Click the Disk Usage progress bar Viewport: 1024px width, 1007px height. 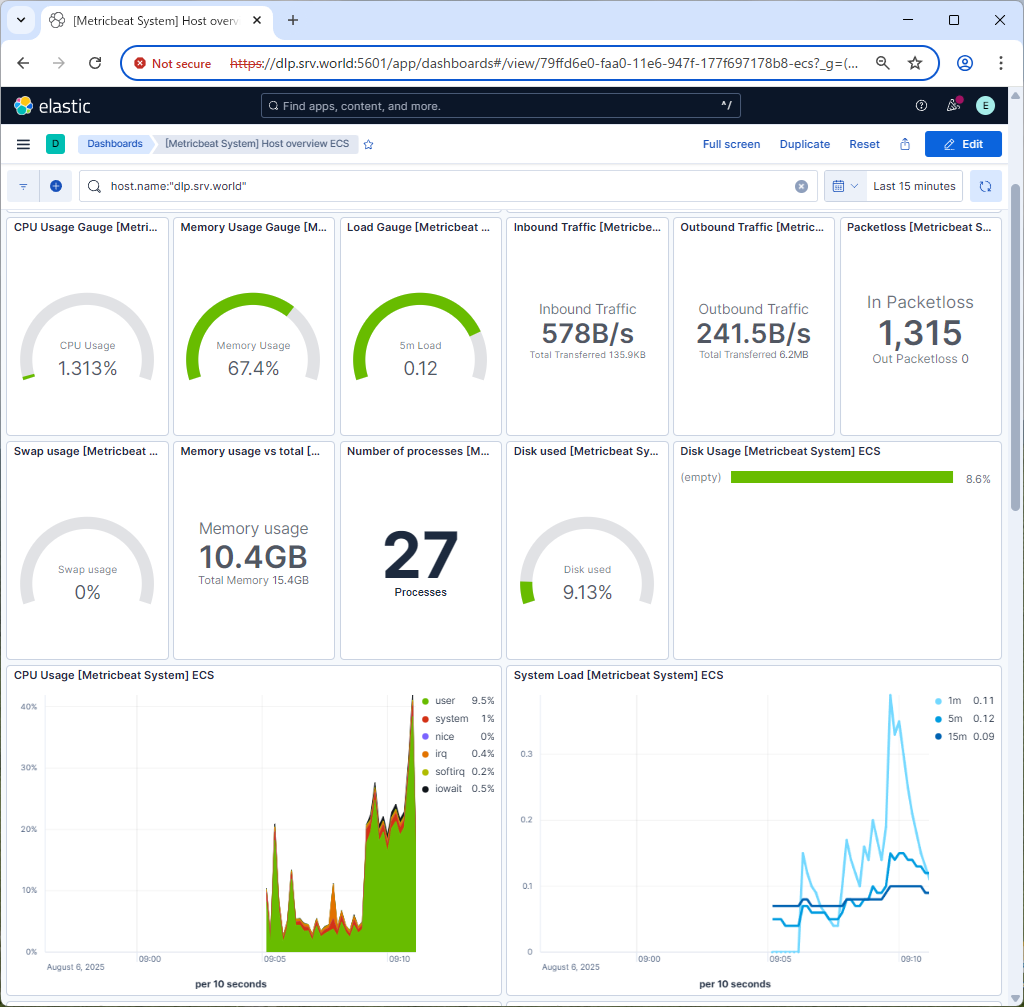841,477
